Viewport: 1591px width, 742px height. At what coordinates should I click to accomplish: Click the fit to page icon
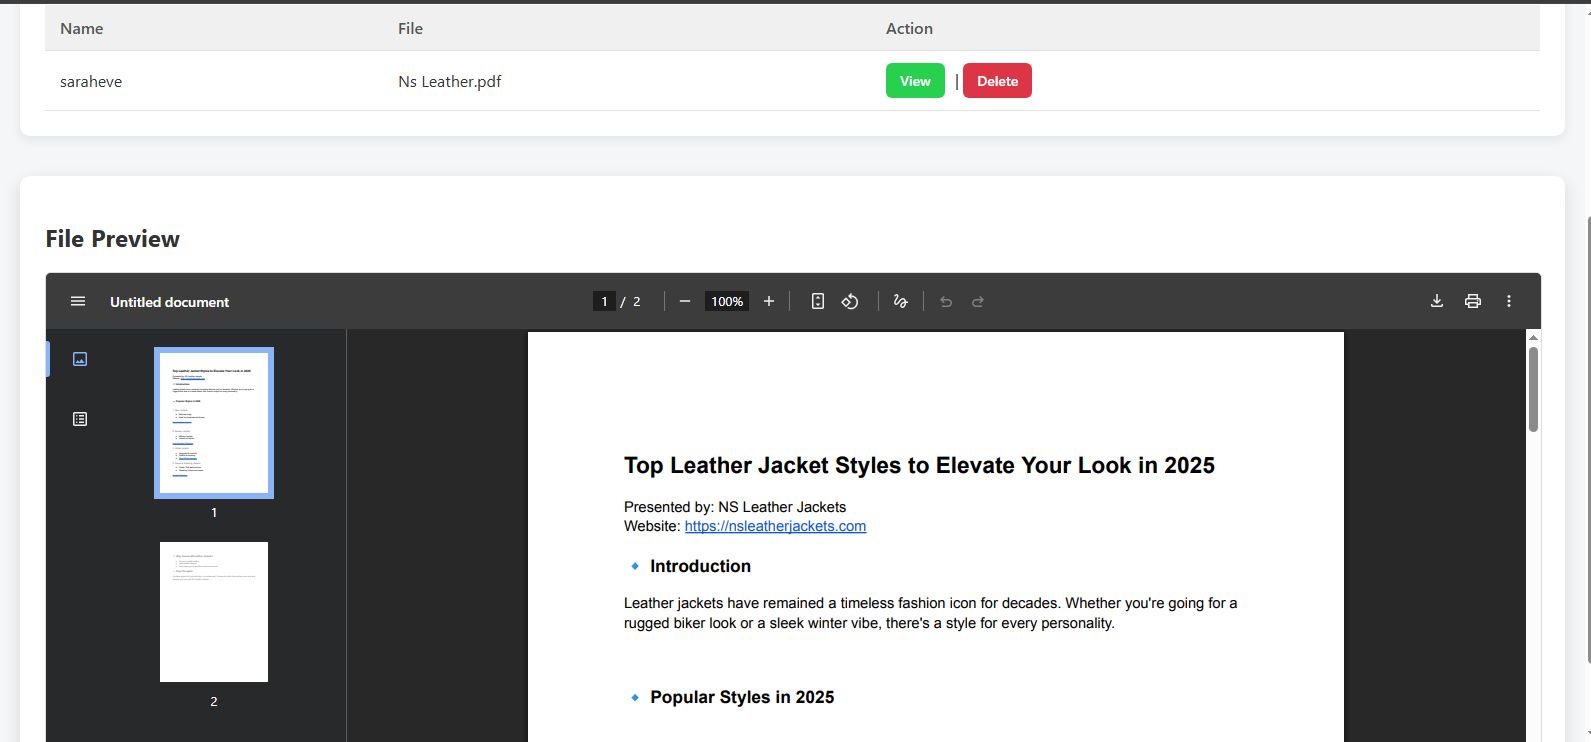[818, 302]
